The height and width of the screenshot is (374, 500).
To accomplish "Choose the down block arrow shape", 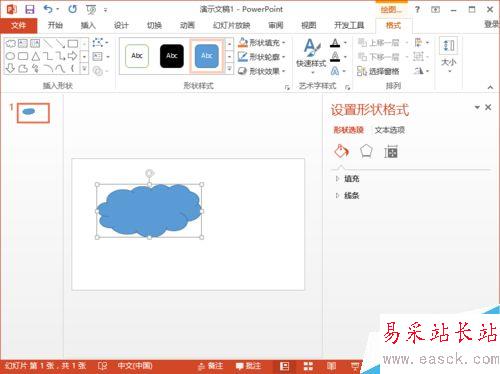I will (x=10, y=68).
